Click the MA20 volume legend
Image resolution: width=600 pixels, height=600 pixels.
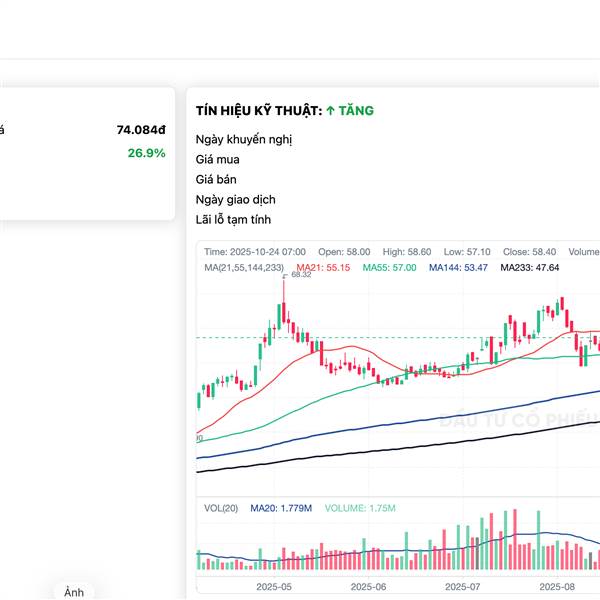coord(281,509)
